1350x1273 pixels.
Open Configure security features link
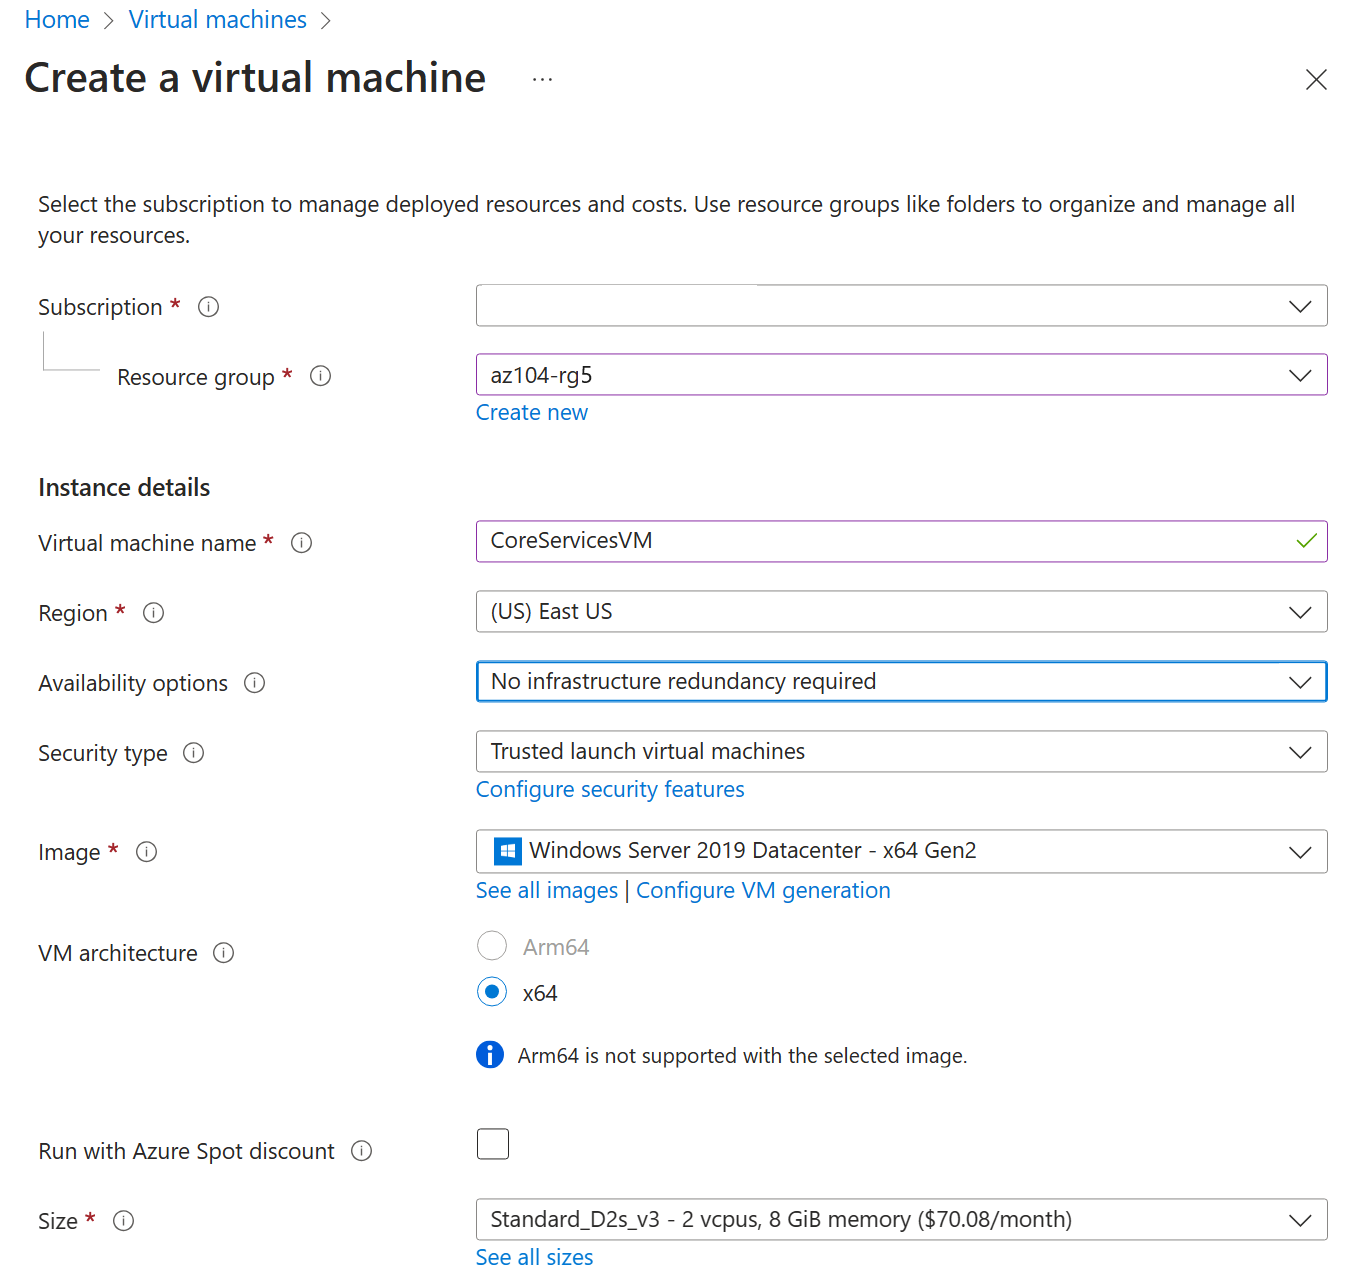609,789
